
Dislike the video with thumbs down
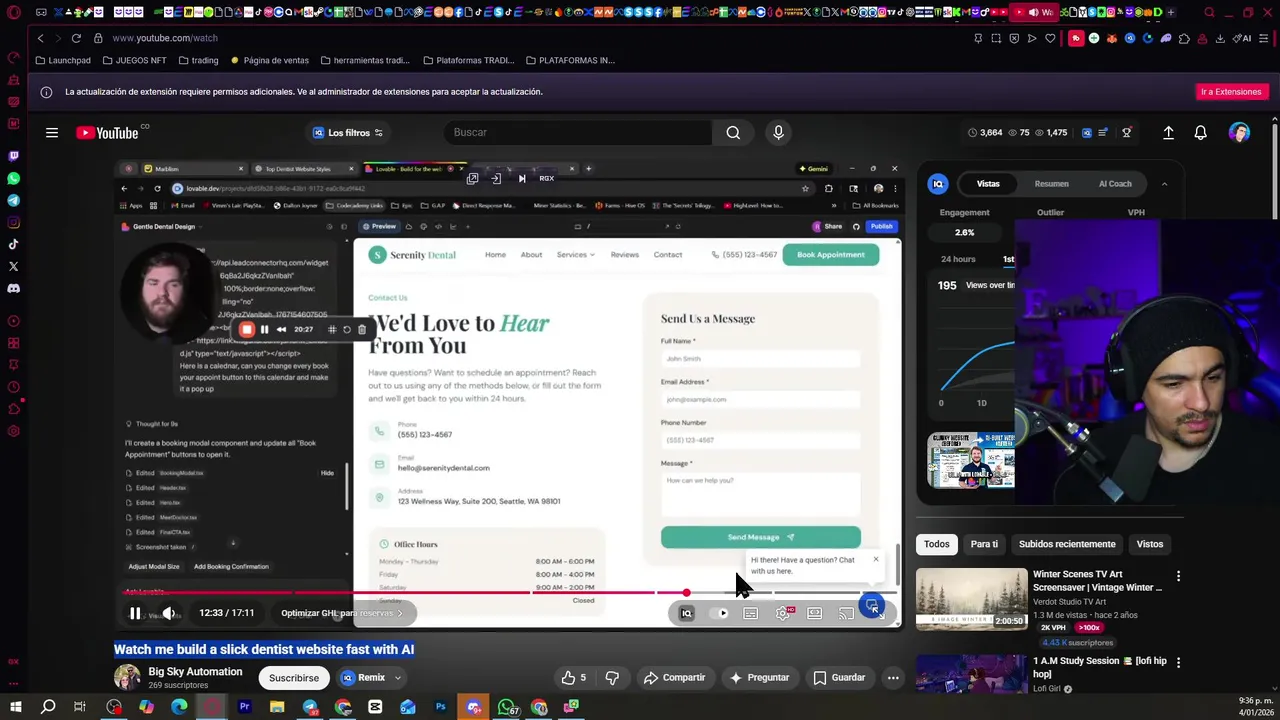click(612, 678)
